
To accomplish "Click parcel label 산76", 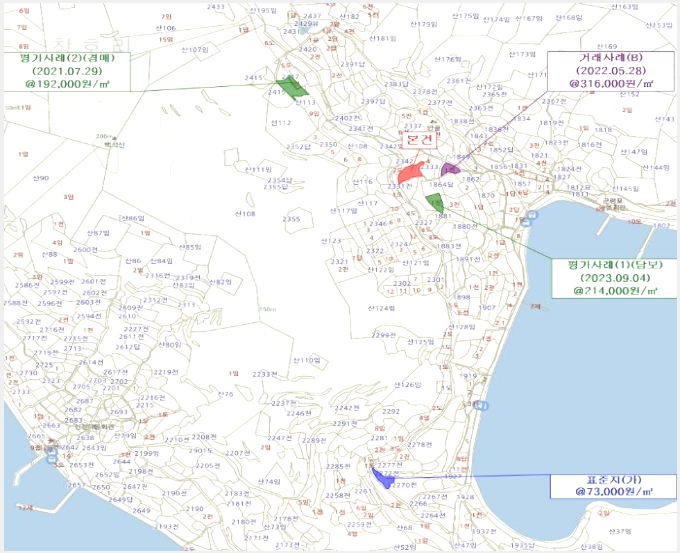I will (x=226, y=394).
